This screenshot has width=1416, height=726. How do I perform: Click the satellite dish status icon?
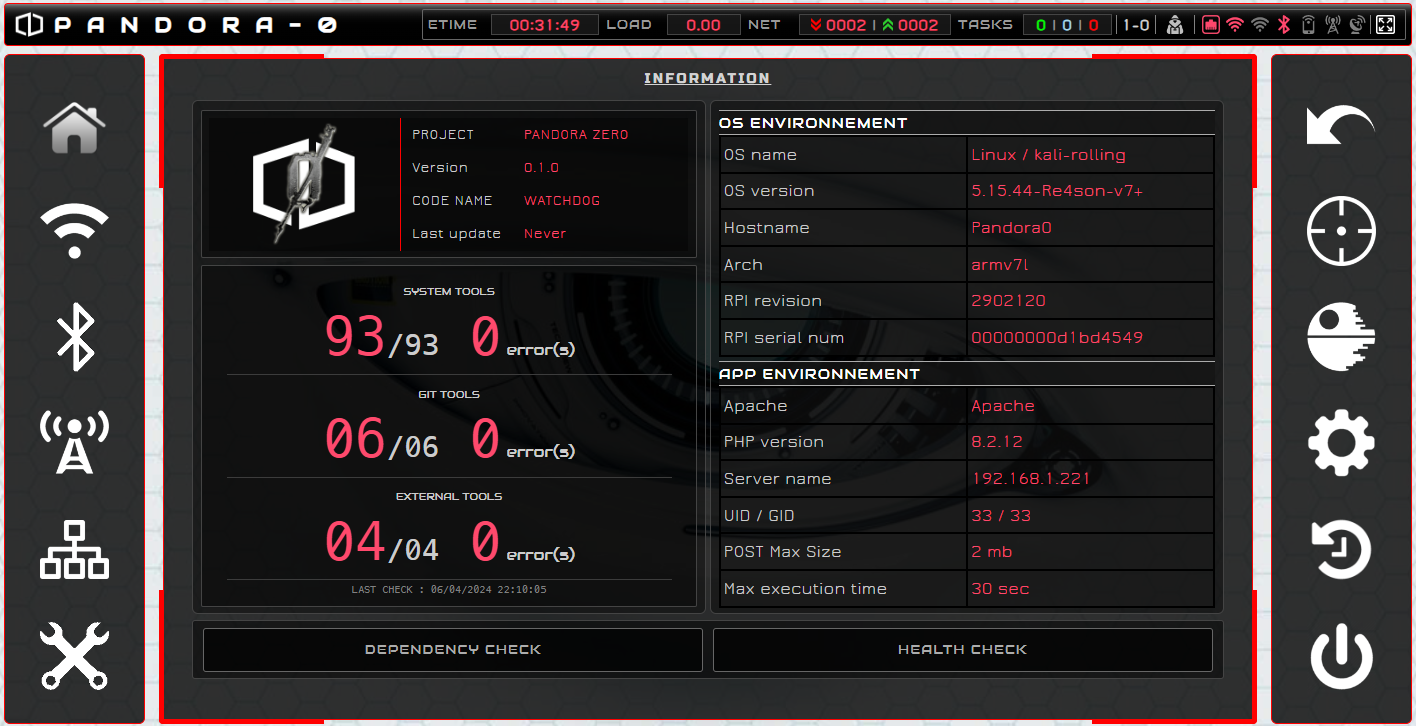point(1358,25)
